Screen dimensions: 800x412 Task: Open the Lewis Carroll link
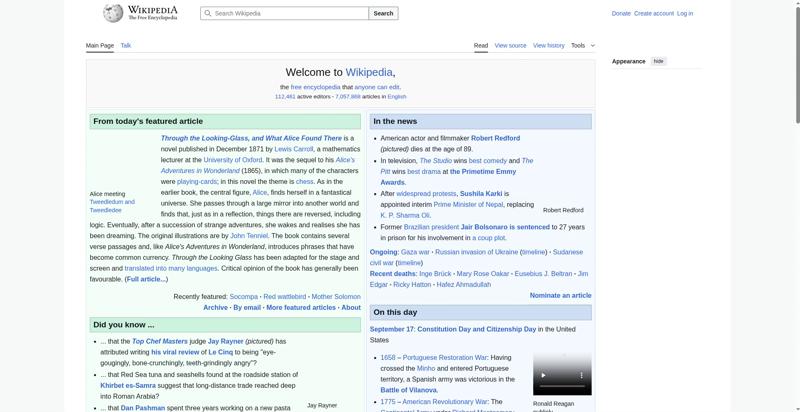294,149
